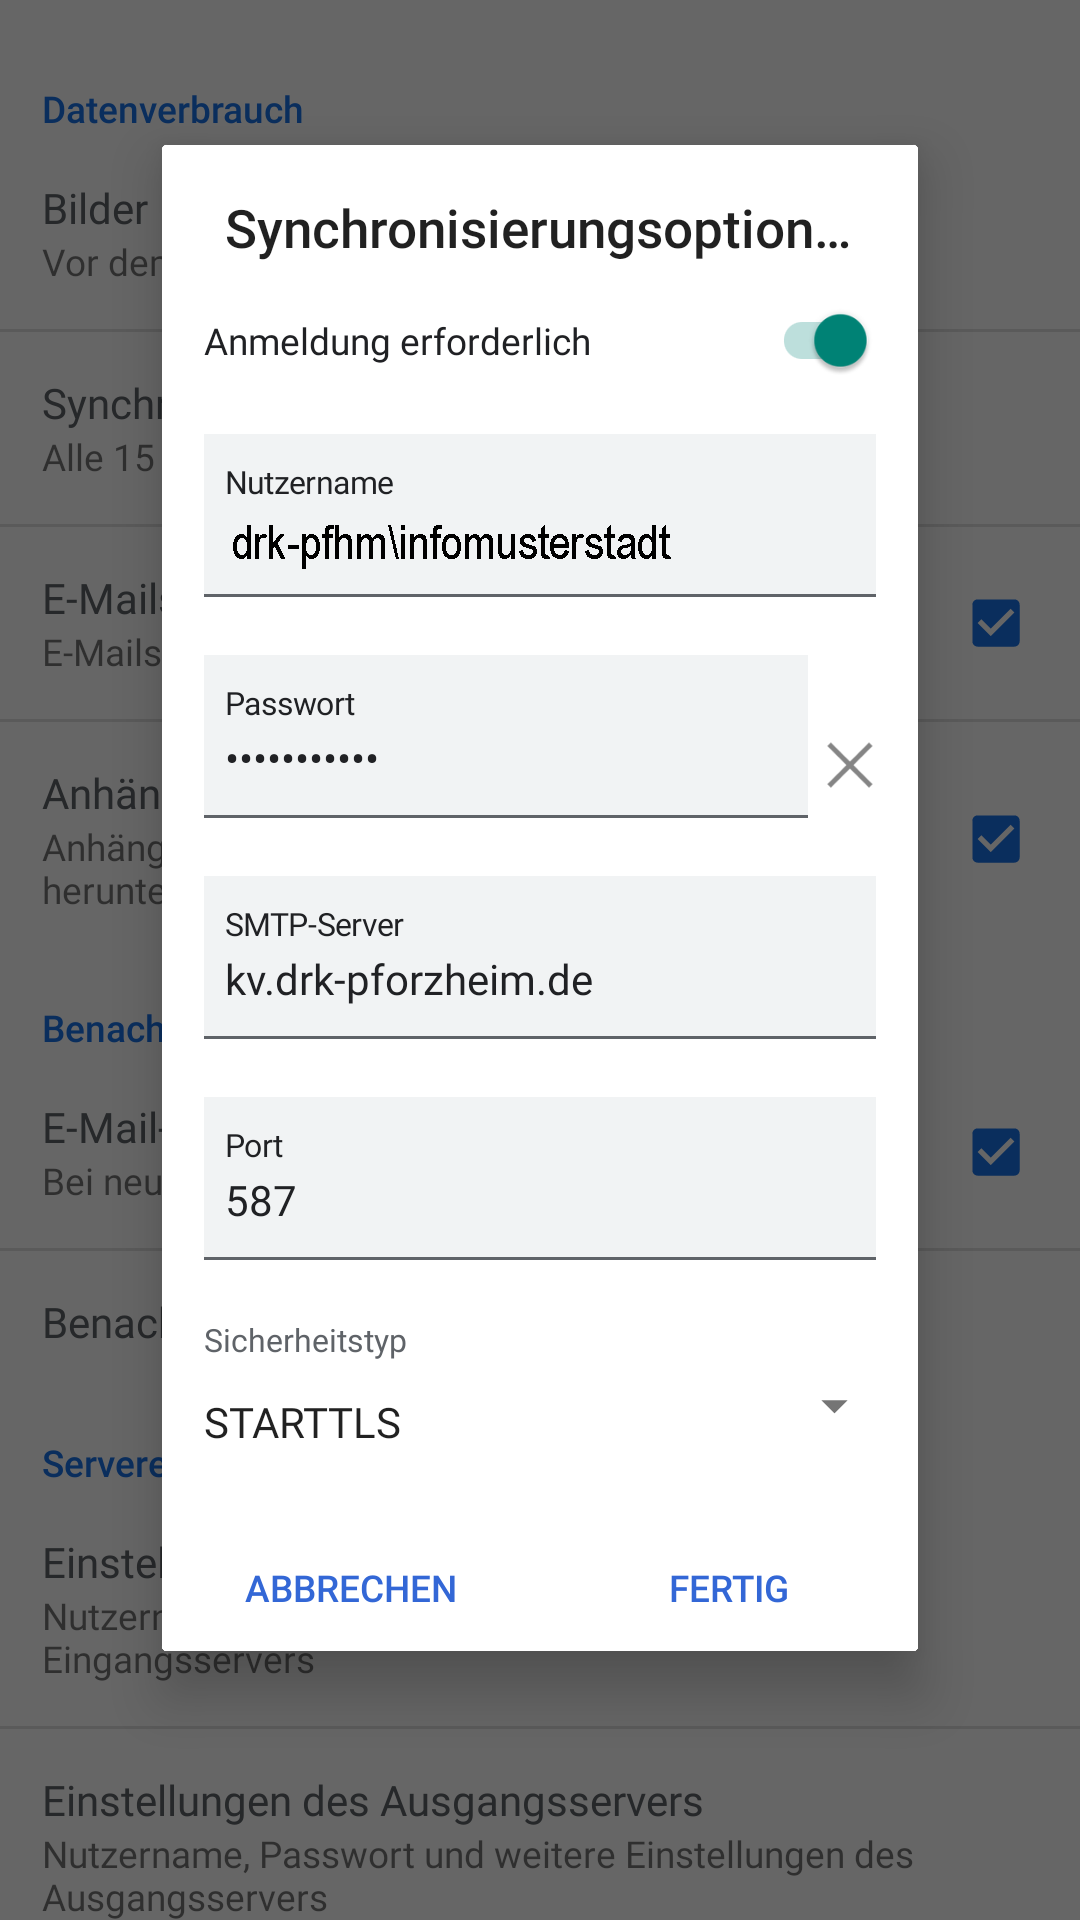The height and width of the screenshot is (1920, 1080).
Task: Toggle the E-Mail-Benachrichtigungen checkbox
Action: 996,1152
